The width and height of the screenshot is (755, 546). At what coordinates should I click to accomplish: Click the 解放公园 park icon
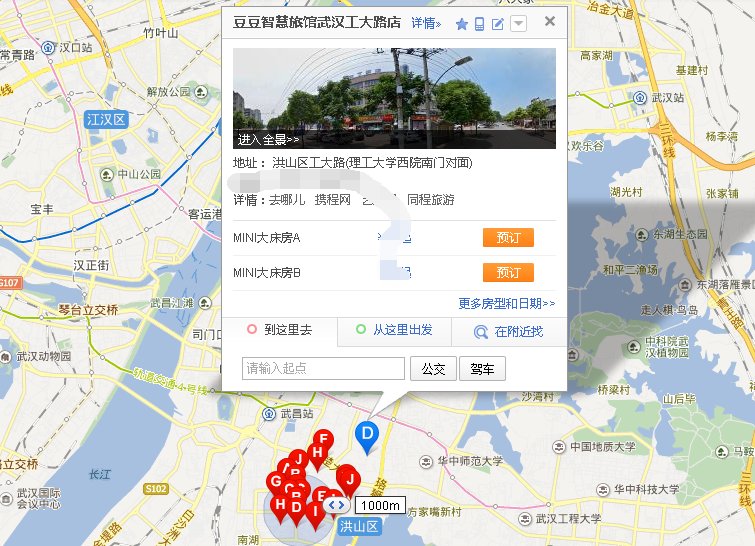coord(201,91)
